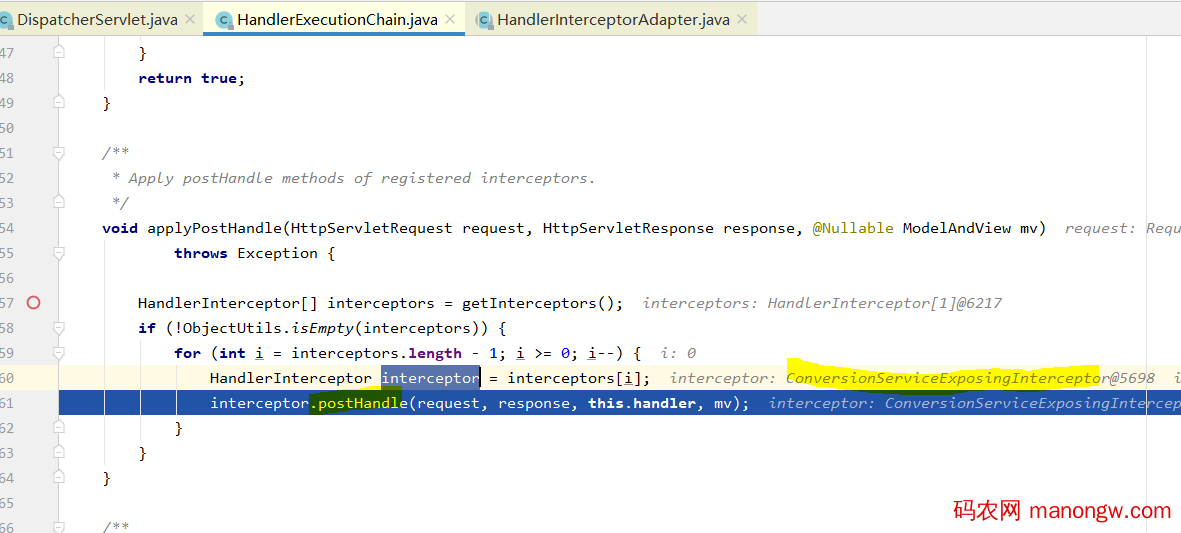
Task: Close the HandlerInterceptorAdapter.java tab
Action: click(742, 19)
